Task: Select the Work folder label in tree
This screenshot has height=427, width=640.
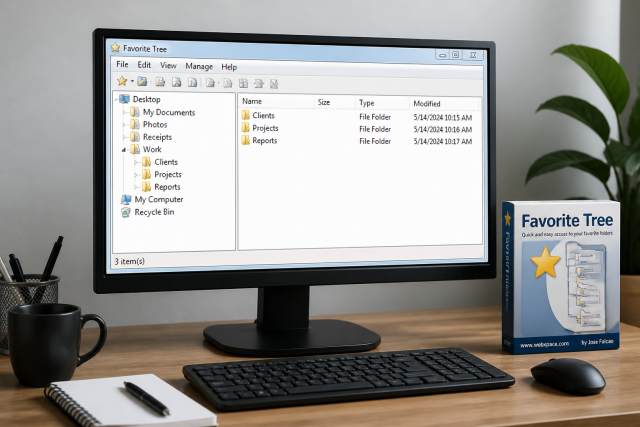Action: [x=152, y=149]
